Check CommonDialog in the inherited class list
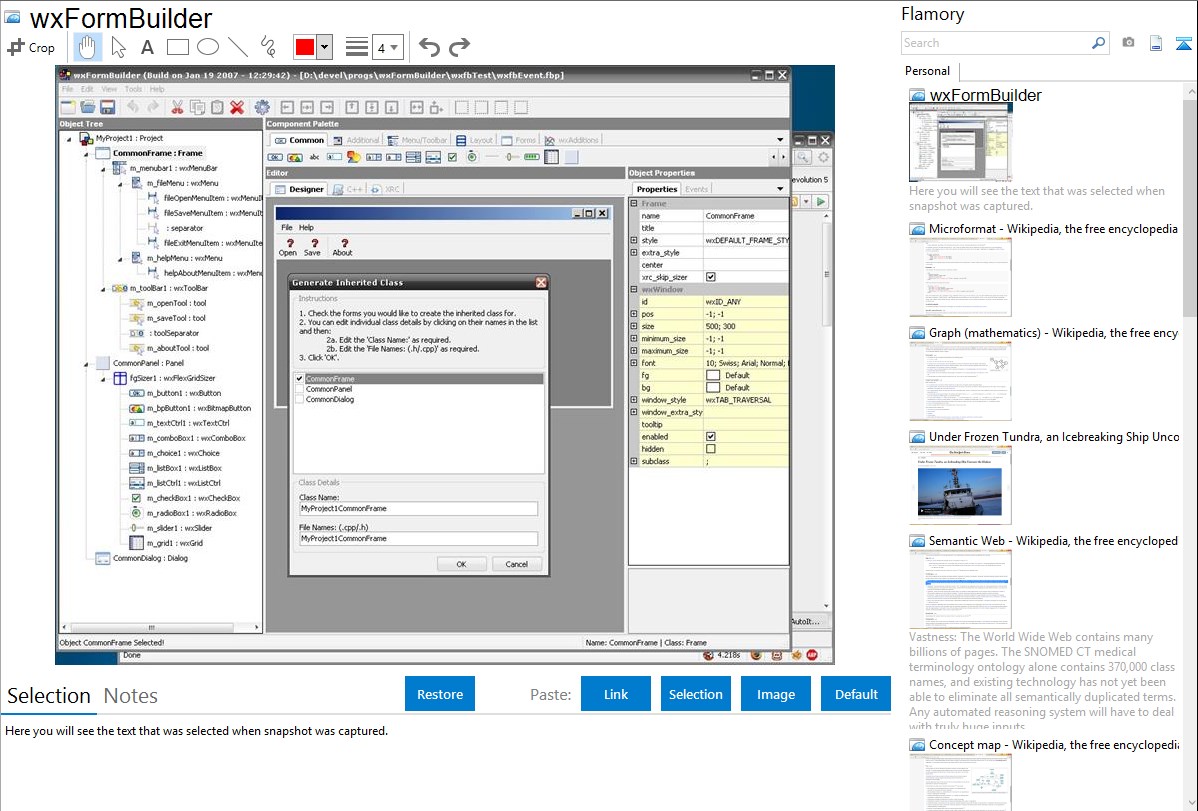The image size is (1198, 811). 300,399
